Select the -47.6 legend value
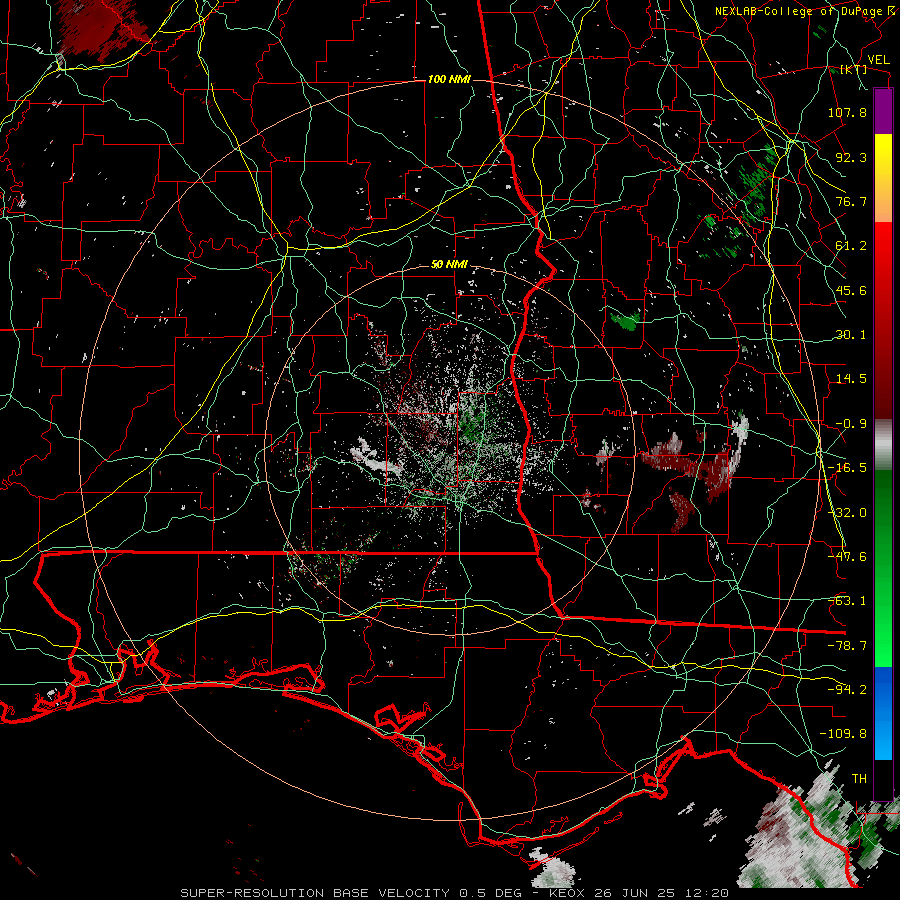 pos(847,556)
